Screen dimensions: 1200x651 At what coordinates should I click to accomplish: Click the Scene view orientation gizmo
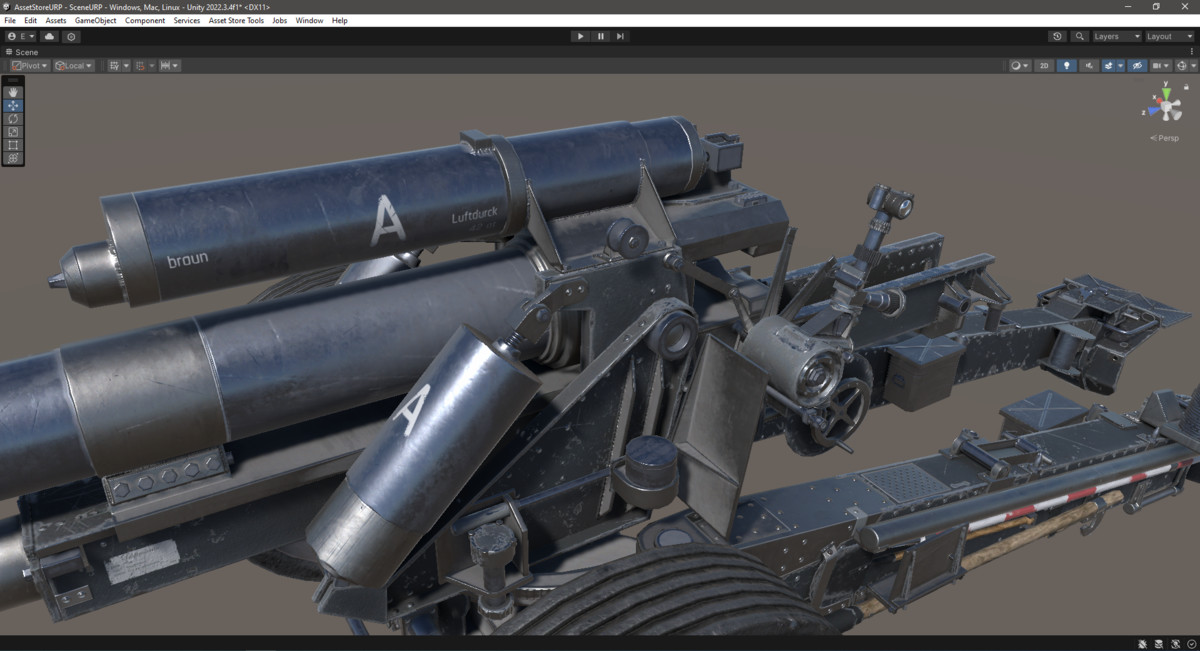pos(1166,105)
